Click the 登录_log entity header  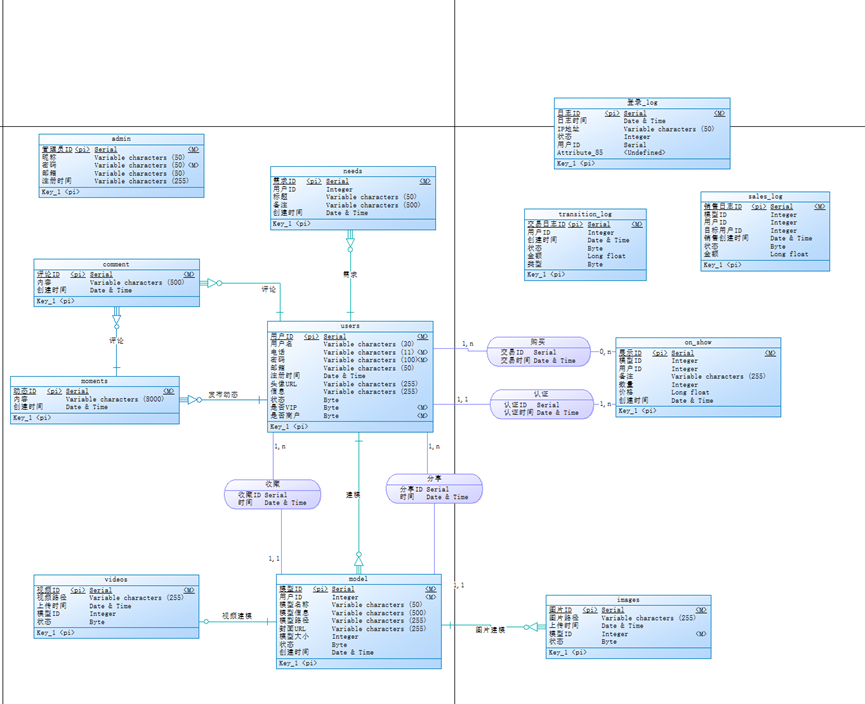(x=642, y=103)
